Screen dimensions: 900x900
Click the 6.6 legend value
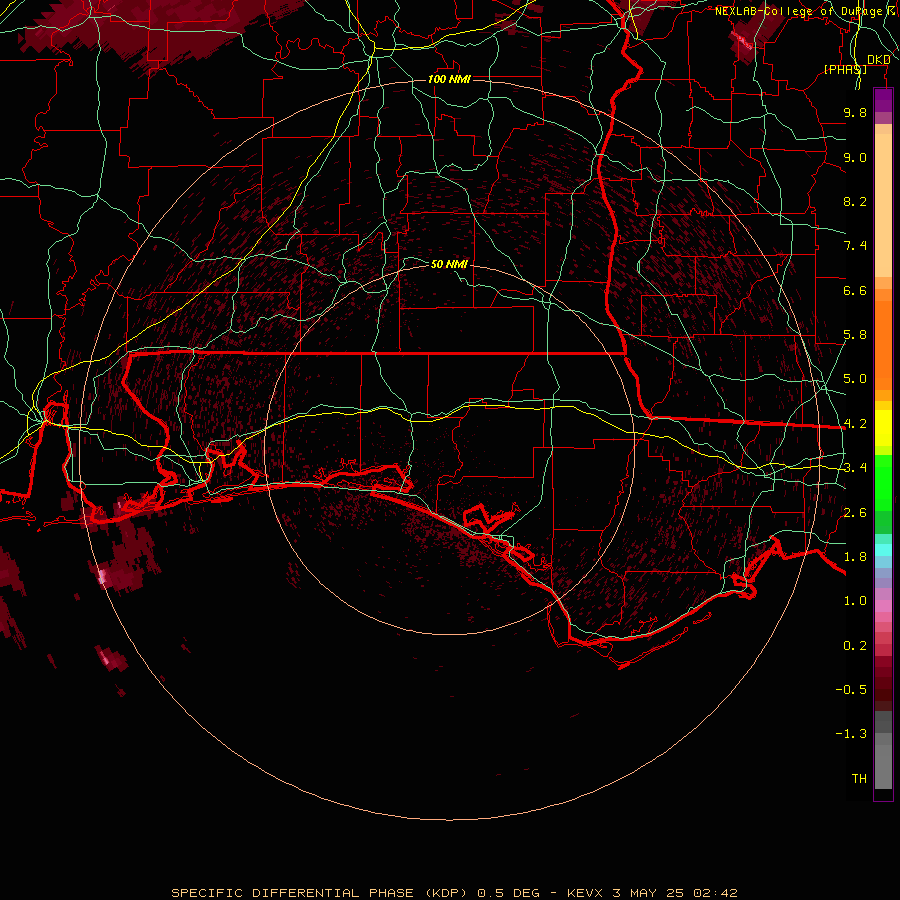(x=855, y=290)
